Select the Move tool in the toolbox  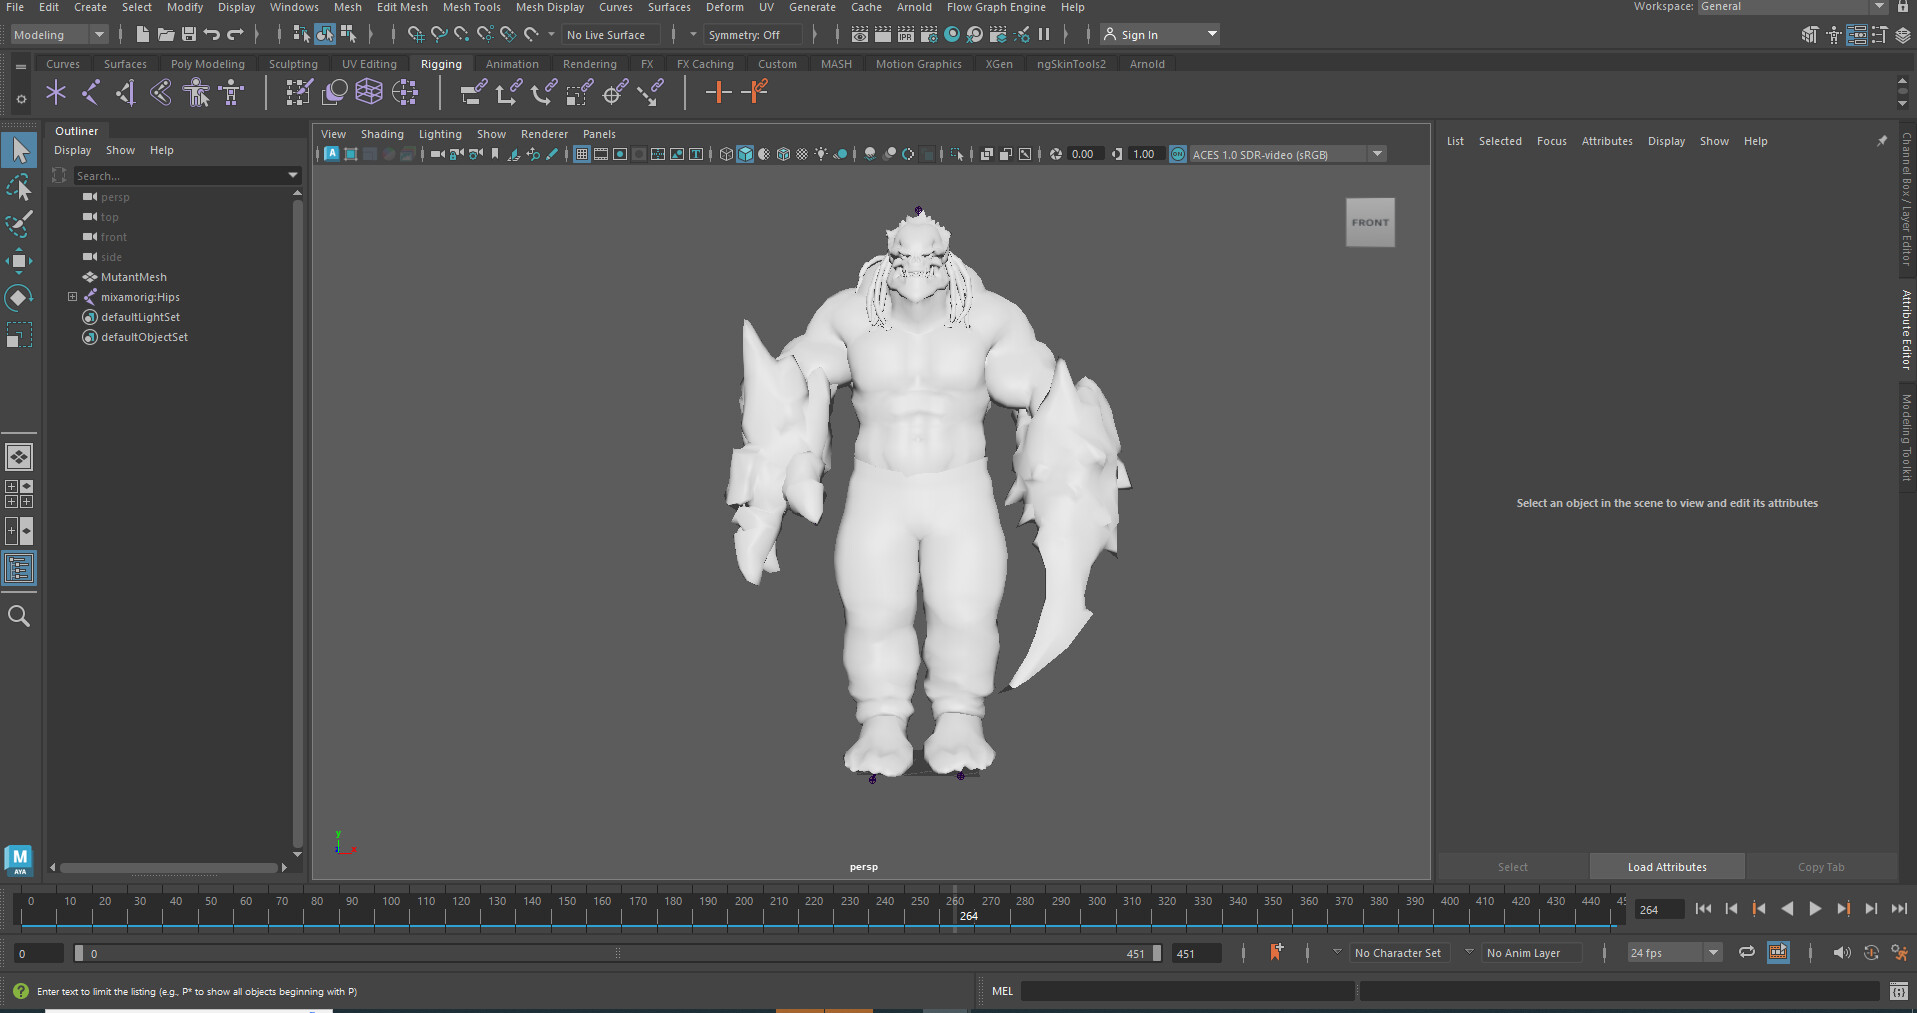[x=19, y=261]
